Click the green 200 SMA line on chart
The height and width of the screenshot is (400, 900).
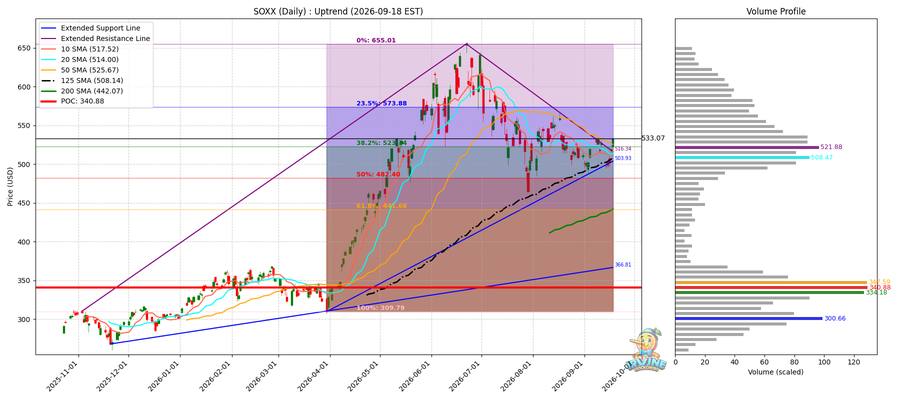(581, 221)
